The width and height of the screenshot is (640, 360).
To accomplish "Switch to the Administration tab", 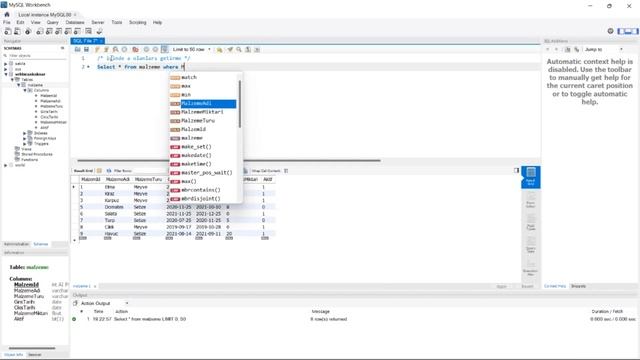I will tap(16, 244).
